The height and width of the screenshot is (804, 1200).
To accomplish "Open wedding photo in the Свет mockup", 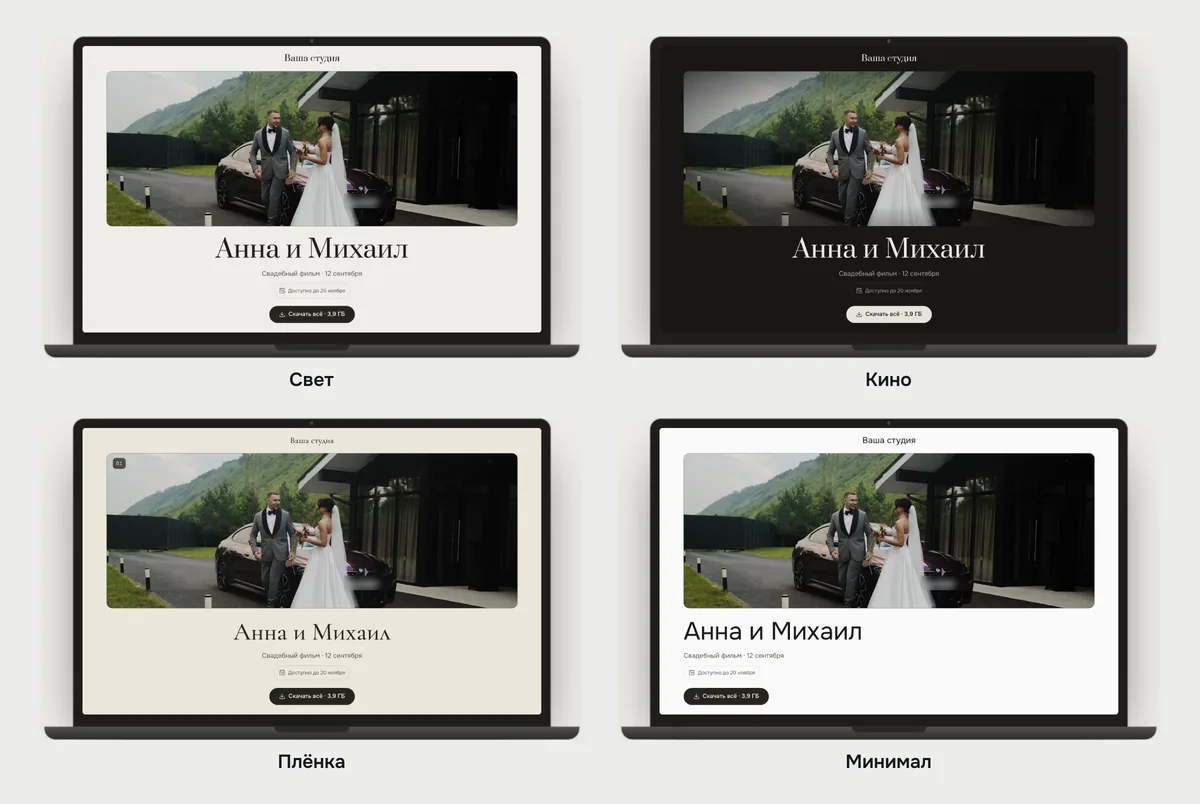I will click(x=312, y=148).
